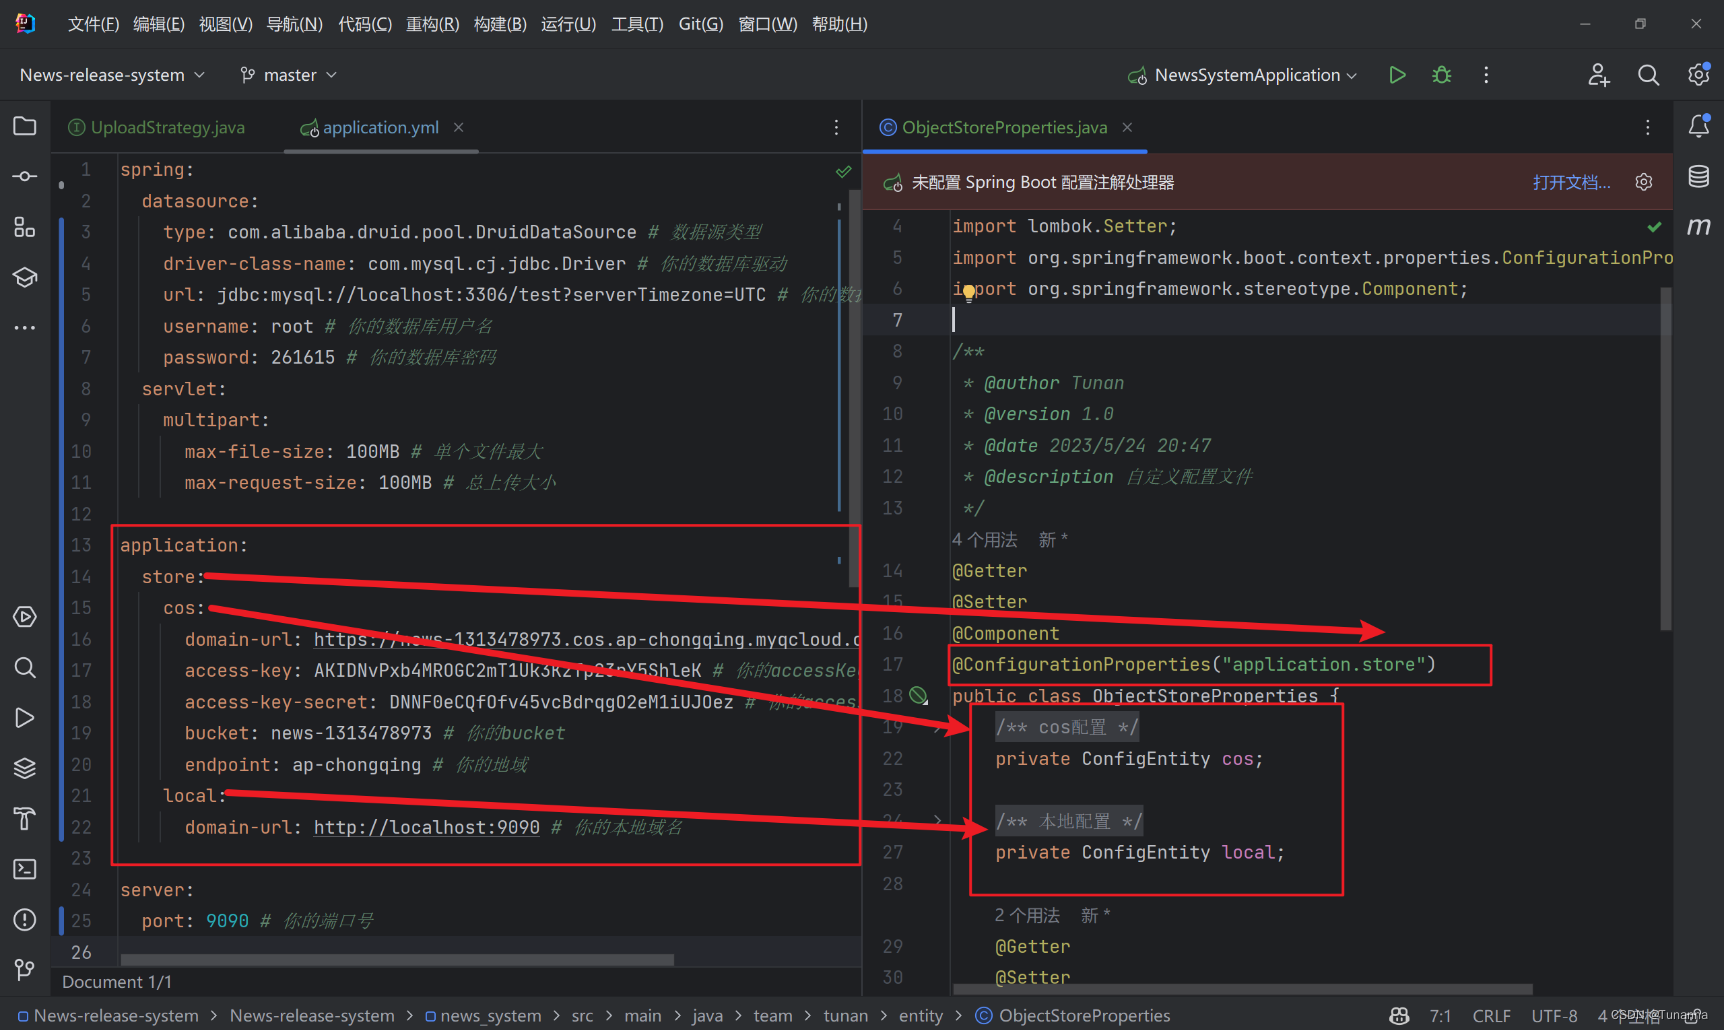Screen dimensions: 1724x1030
Task: Open the 重构(R) menu
Action: tap(432, 23)
